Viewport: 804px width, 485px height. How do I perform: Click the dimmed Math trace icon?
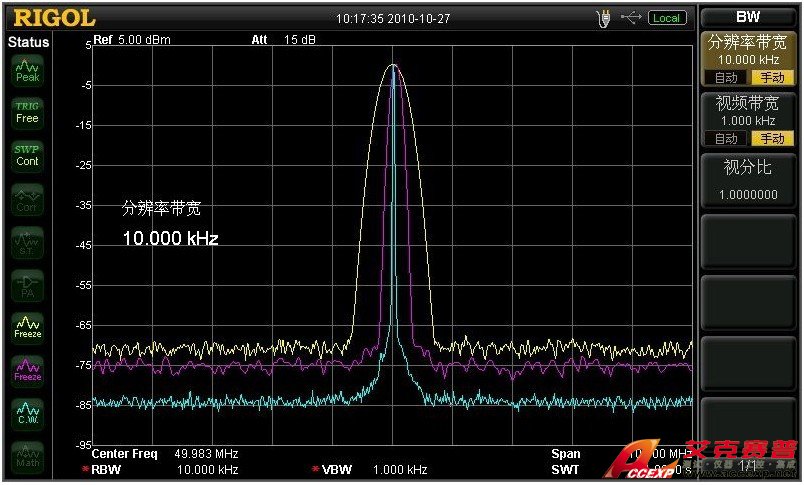[x=27, y=456]
